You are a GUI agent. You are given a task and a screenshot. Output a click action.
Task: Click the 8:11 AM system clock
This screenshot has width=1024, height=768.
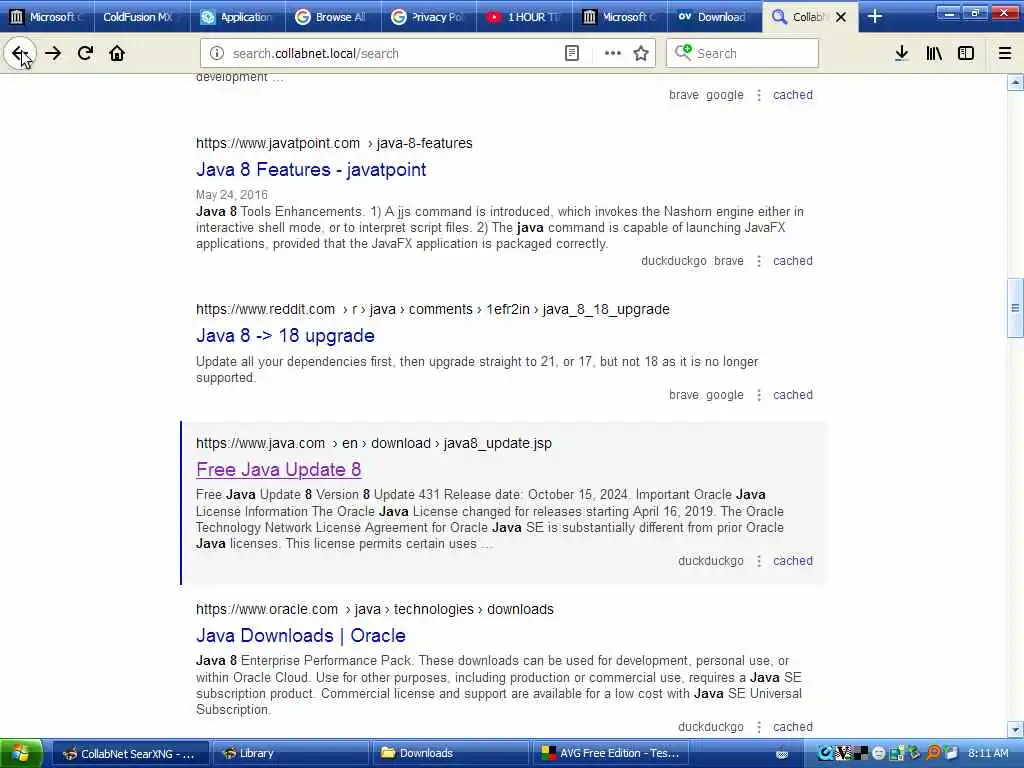pyautogui.click(x=988, y=754)
